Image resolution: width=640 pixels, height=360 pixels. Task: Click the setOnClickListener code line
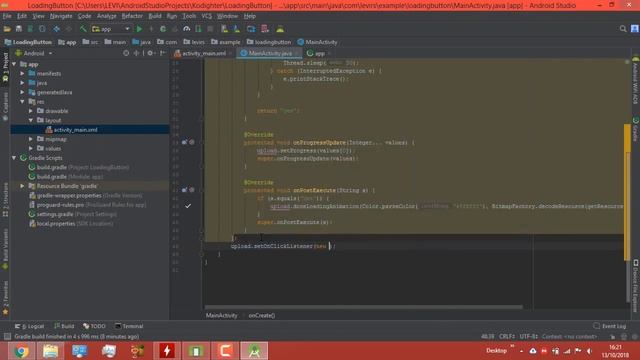coord(283,246)
